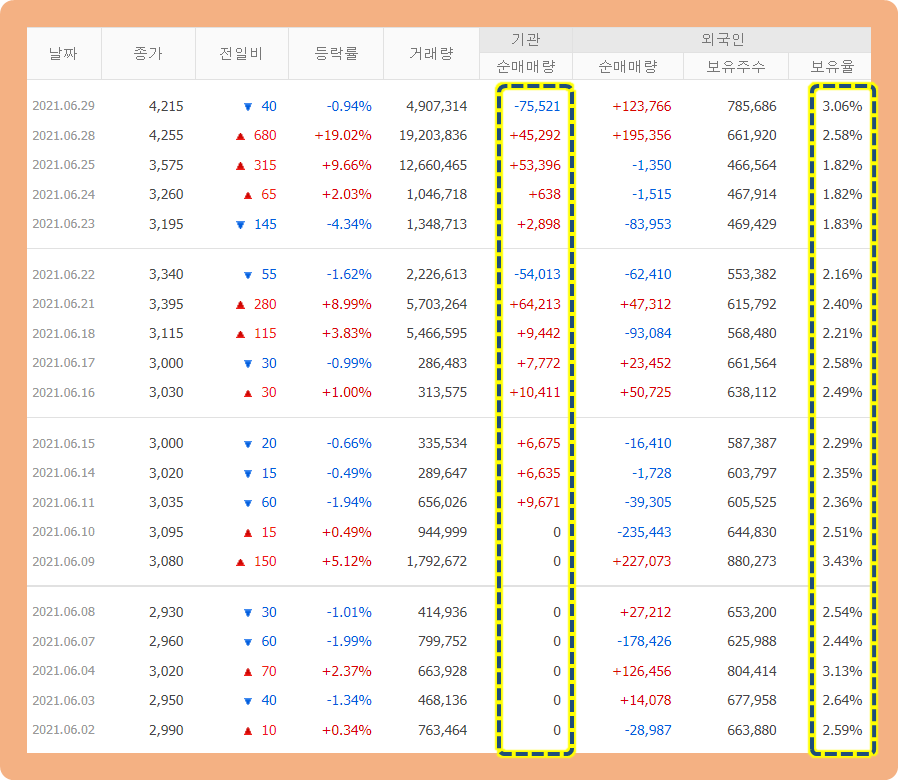Click the red up arrow next to 150

click(241, 562)
